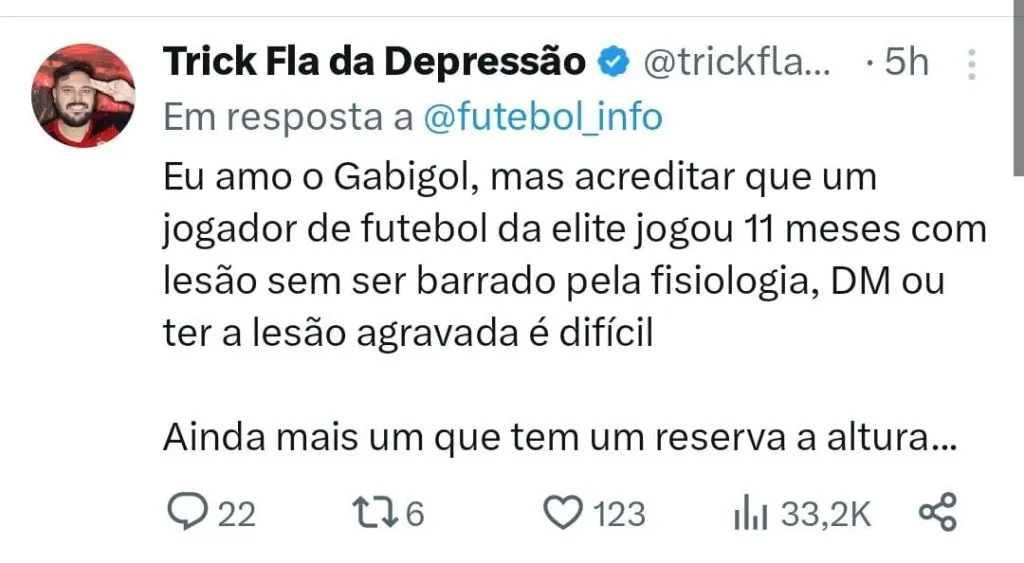
Task: Click the 33,2K views count
Action: pos(826,514)
